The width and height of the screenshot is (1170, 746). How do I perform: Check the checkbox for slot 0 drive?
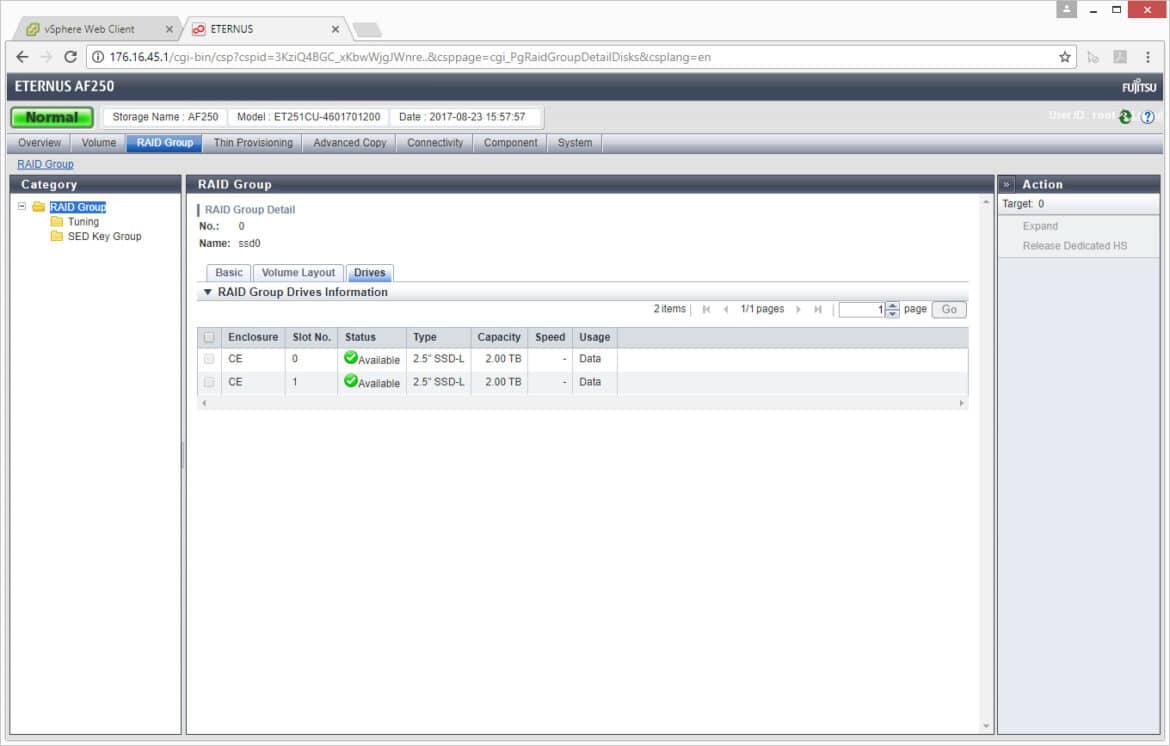[209, 359]
